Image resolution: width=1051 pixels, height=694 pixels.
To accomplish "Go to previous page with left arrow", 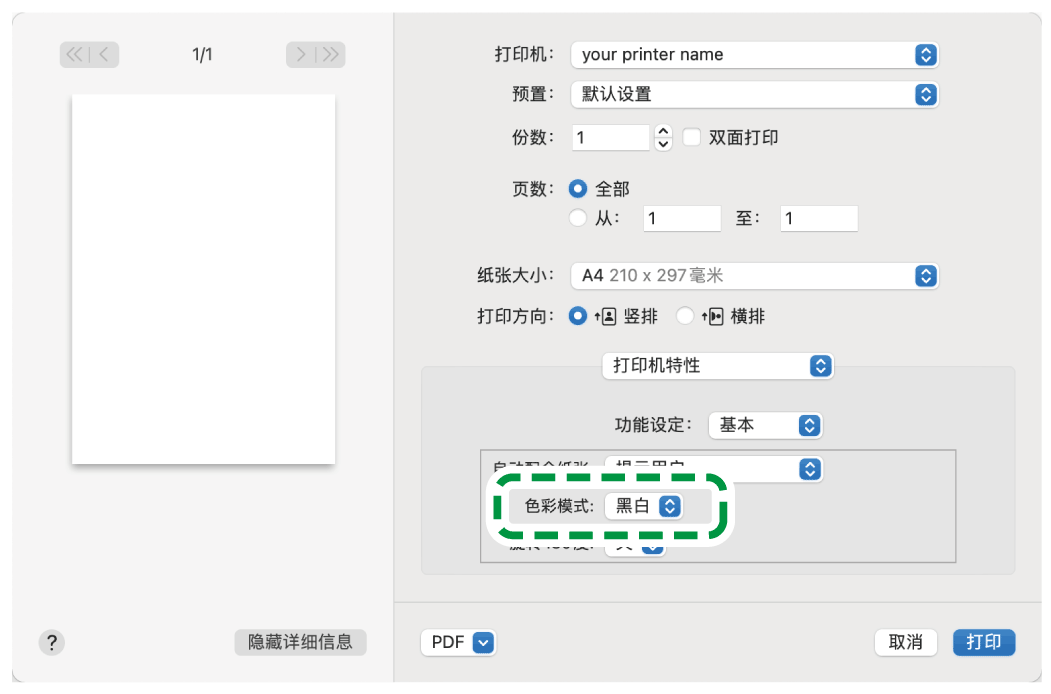I will [x=100, y=54].
